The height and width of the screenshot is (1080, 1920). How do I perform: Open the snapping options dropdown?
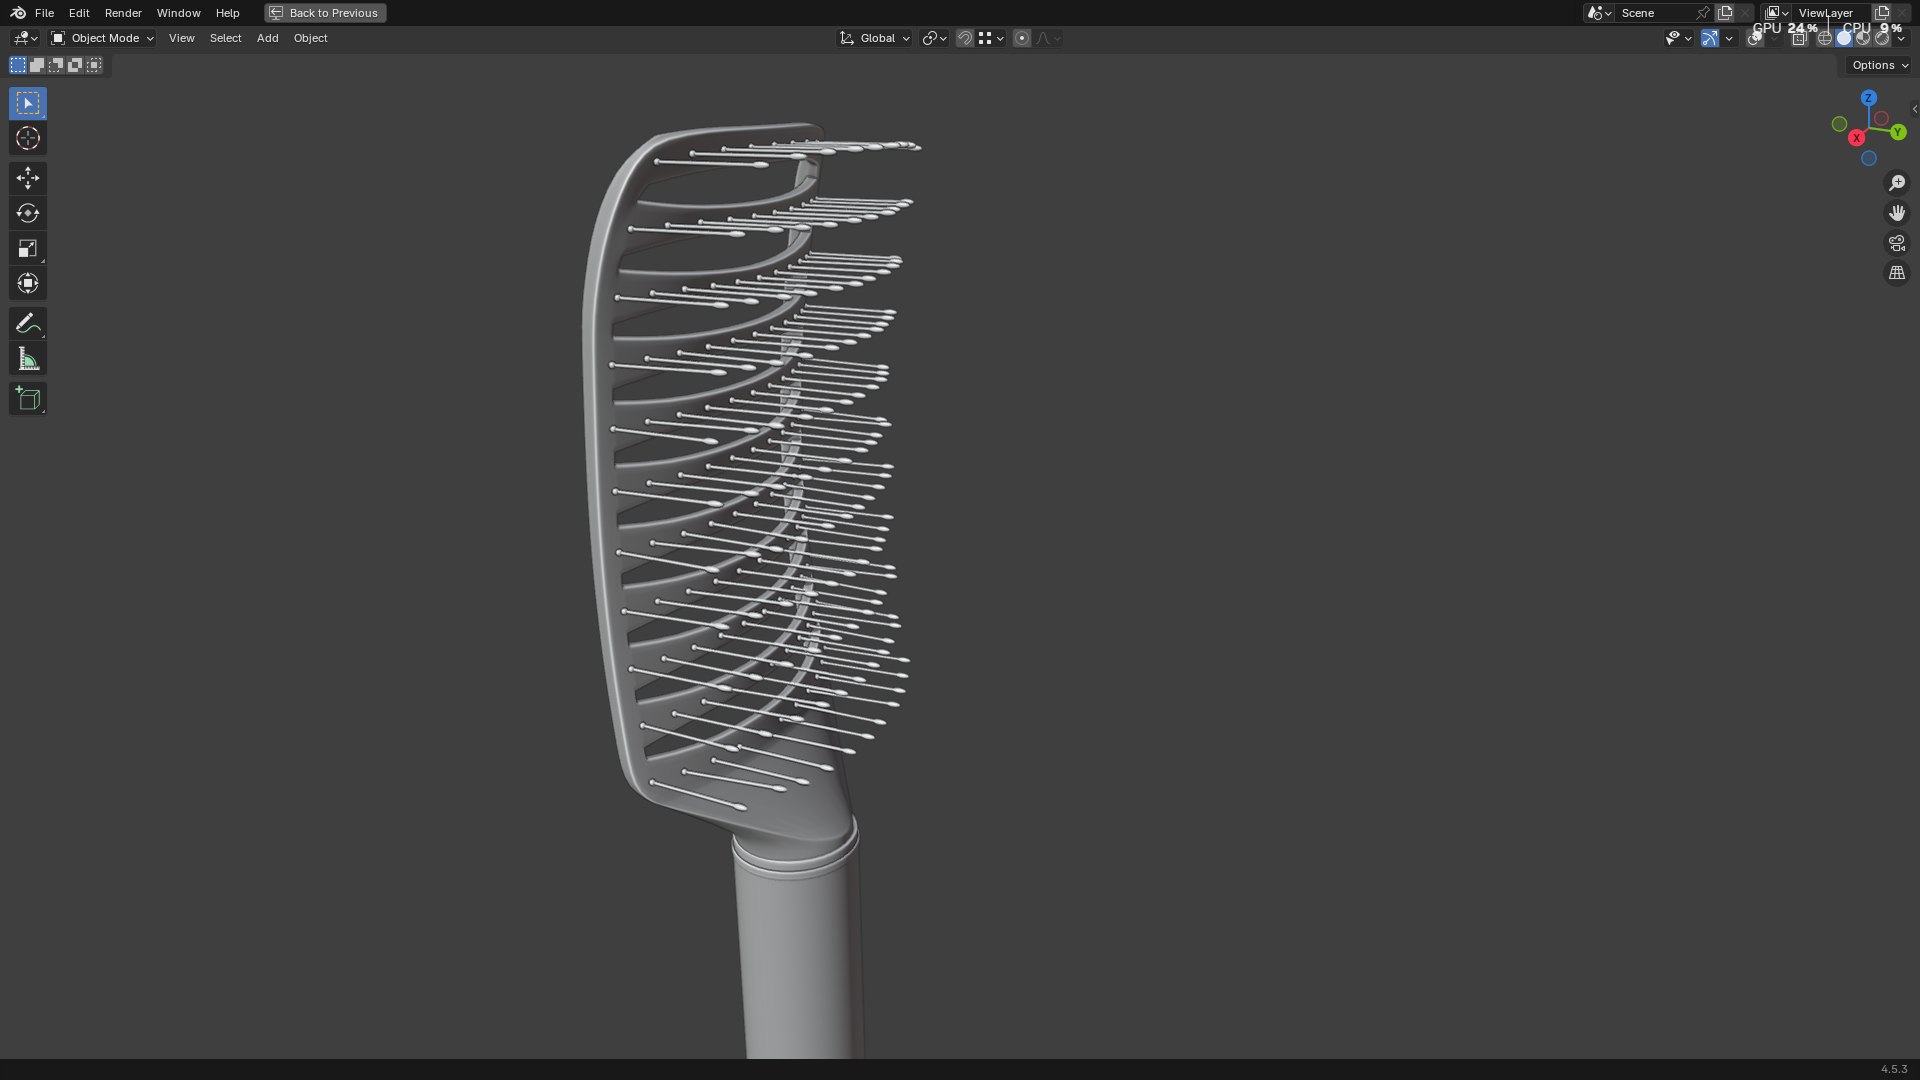click(991, 38)
